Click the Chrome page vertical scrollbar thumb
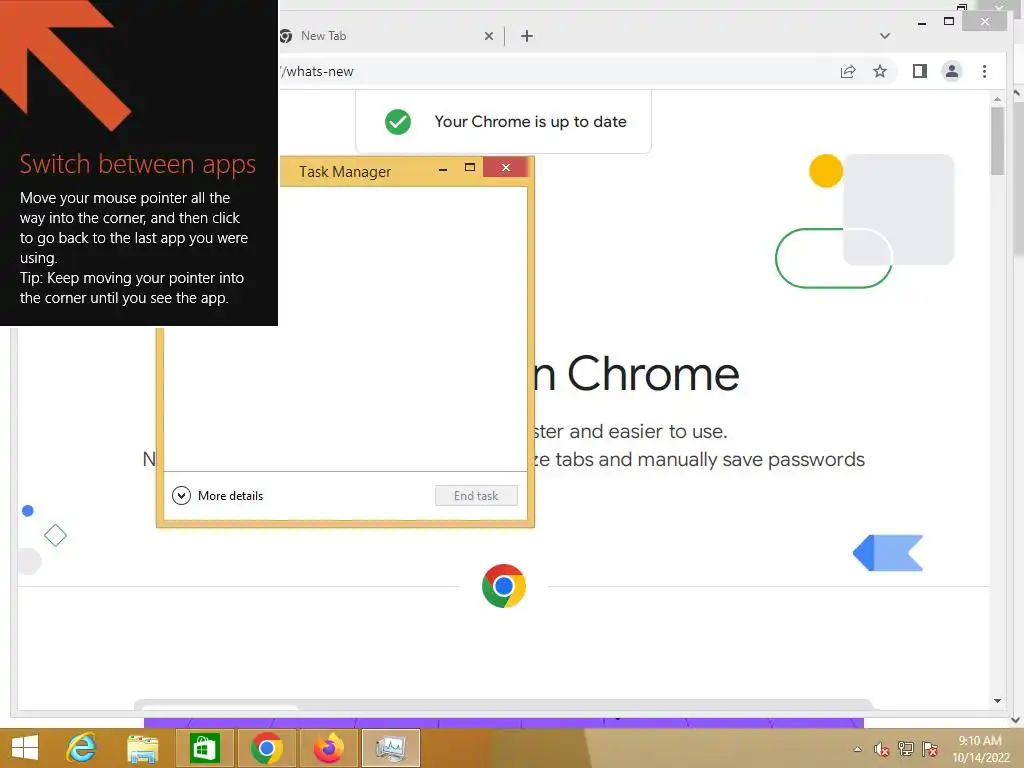Image resolution: width=1024 pixels, height=768 pixels. 997,140
